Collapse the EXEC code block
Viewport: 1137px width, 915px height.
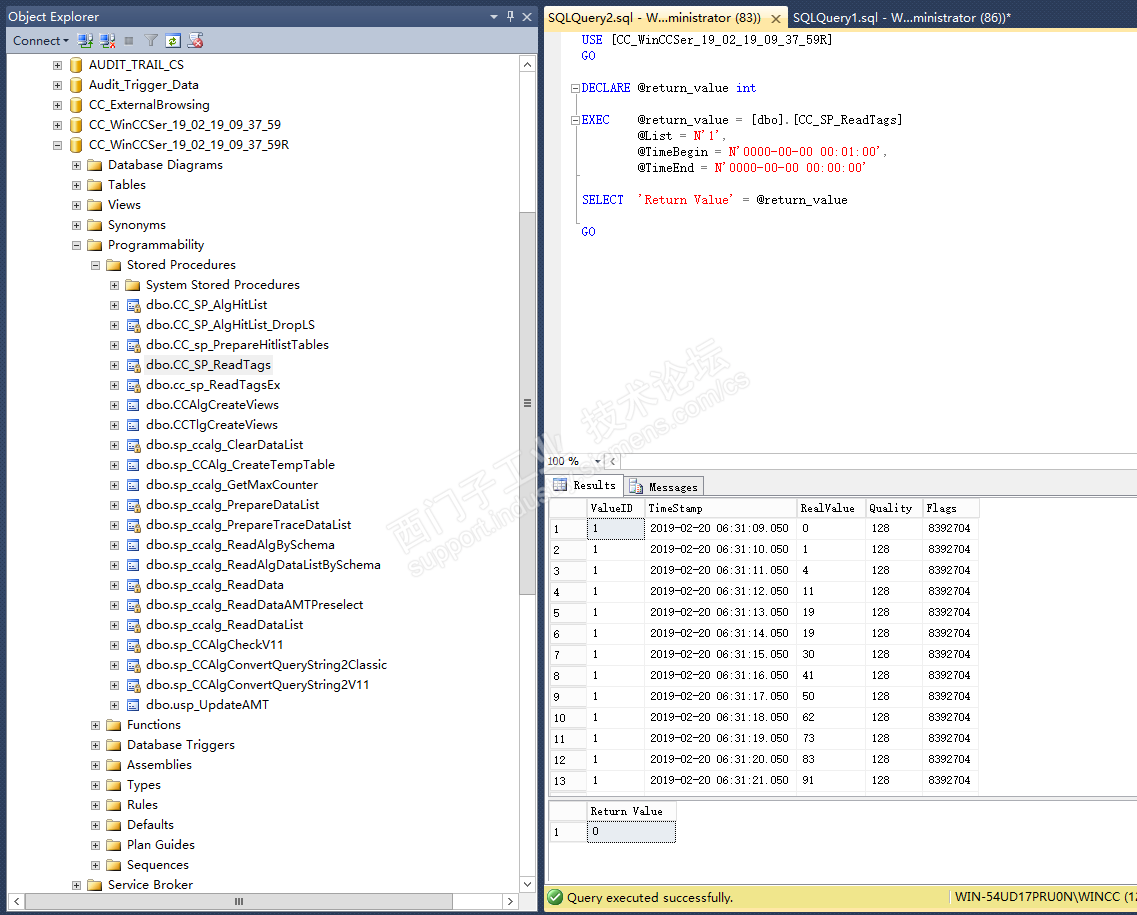tap(575, 120)
